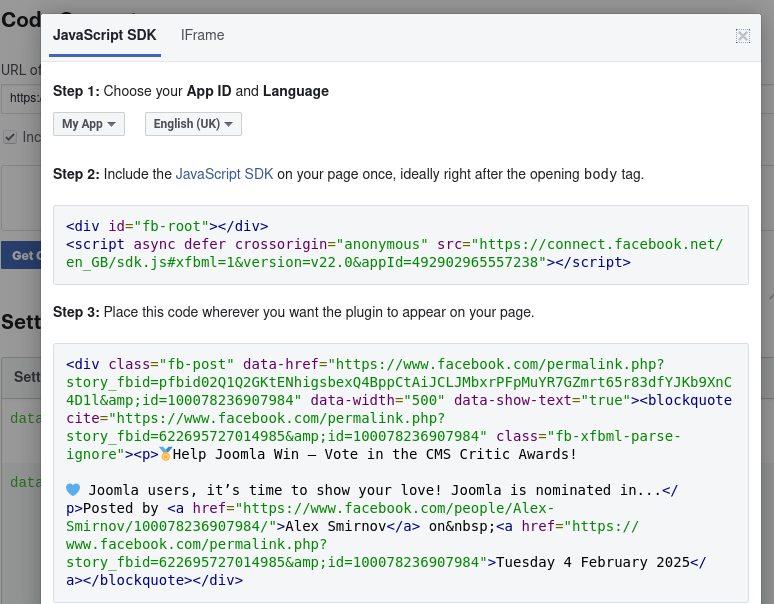The width and height of the screenshot is (774, 604).
Task: Click 'Tuesday 4 February 2025' in code
Action: coord(593,563)
